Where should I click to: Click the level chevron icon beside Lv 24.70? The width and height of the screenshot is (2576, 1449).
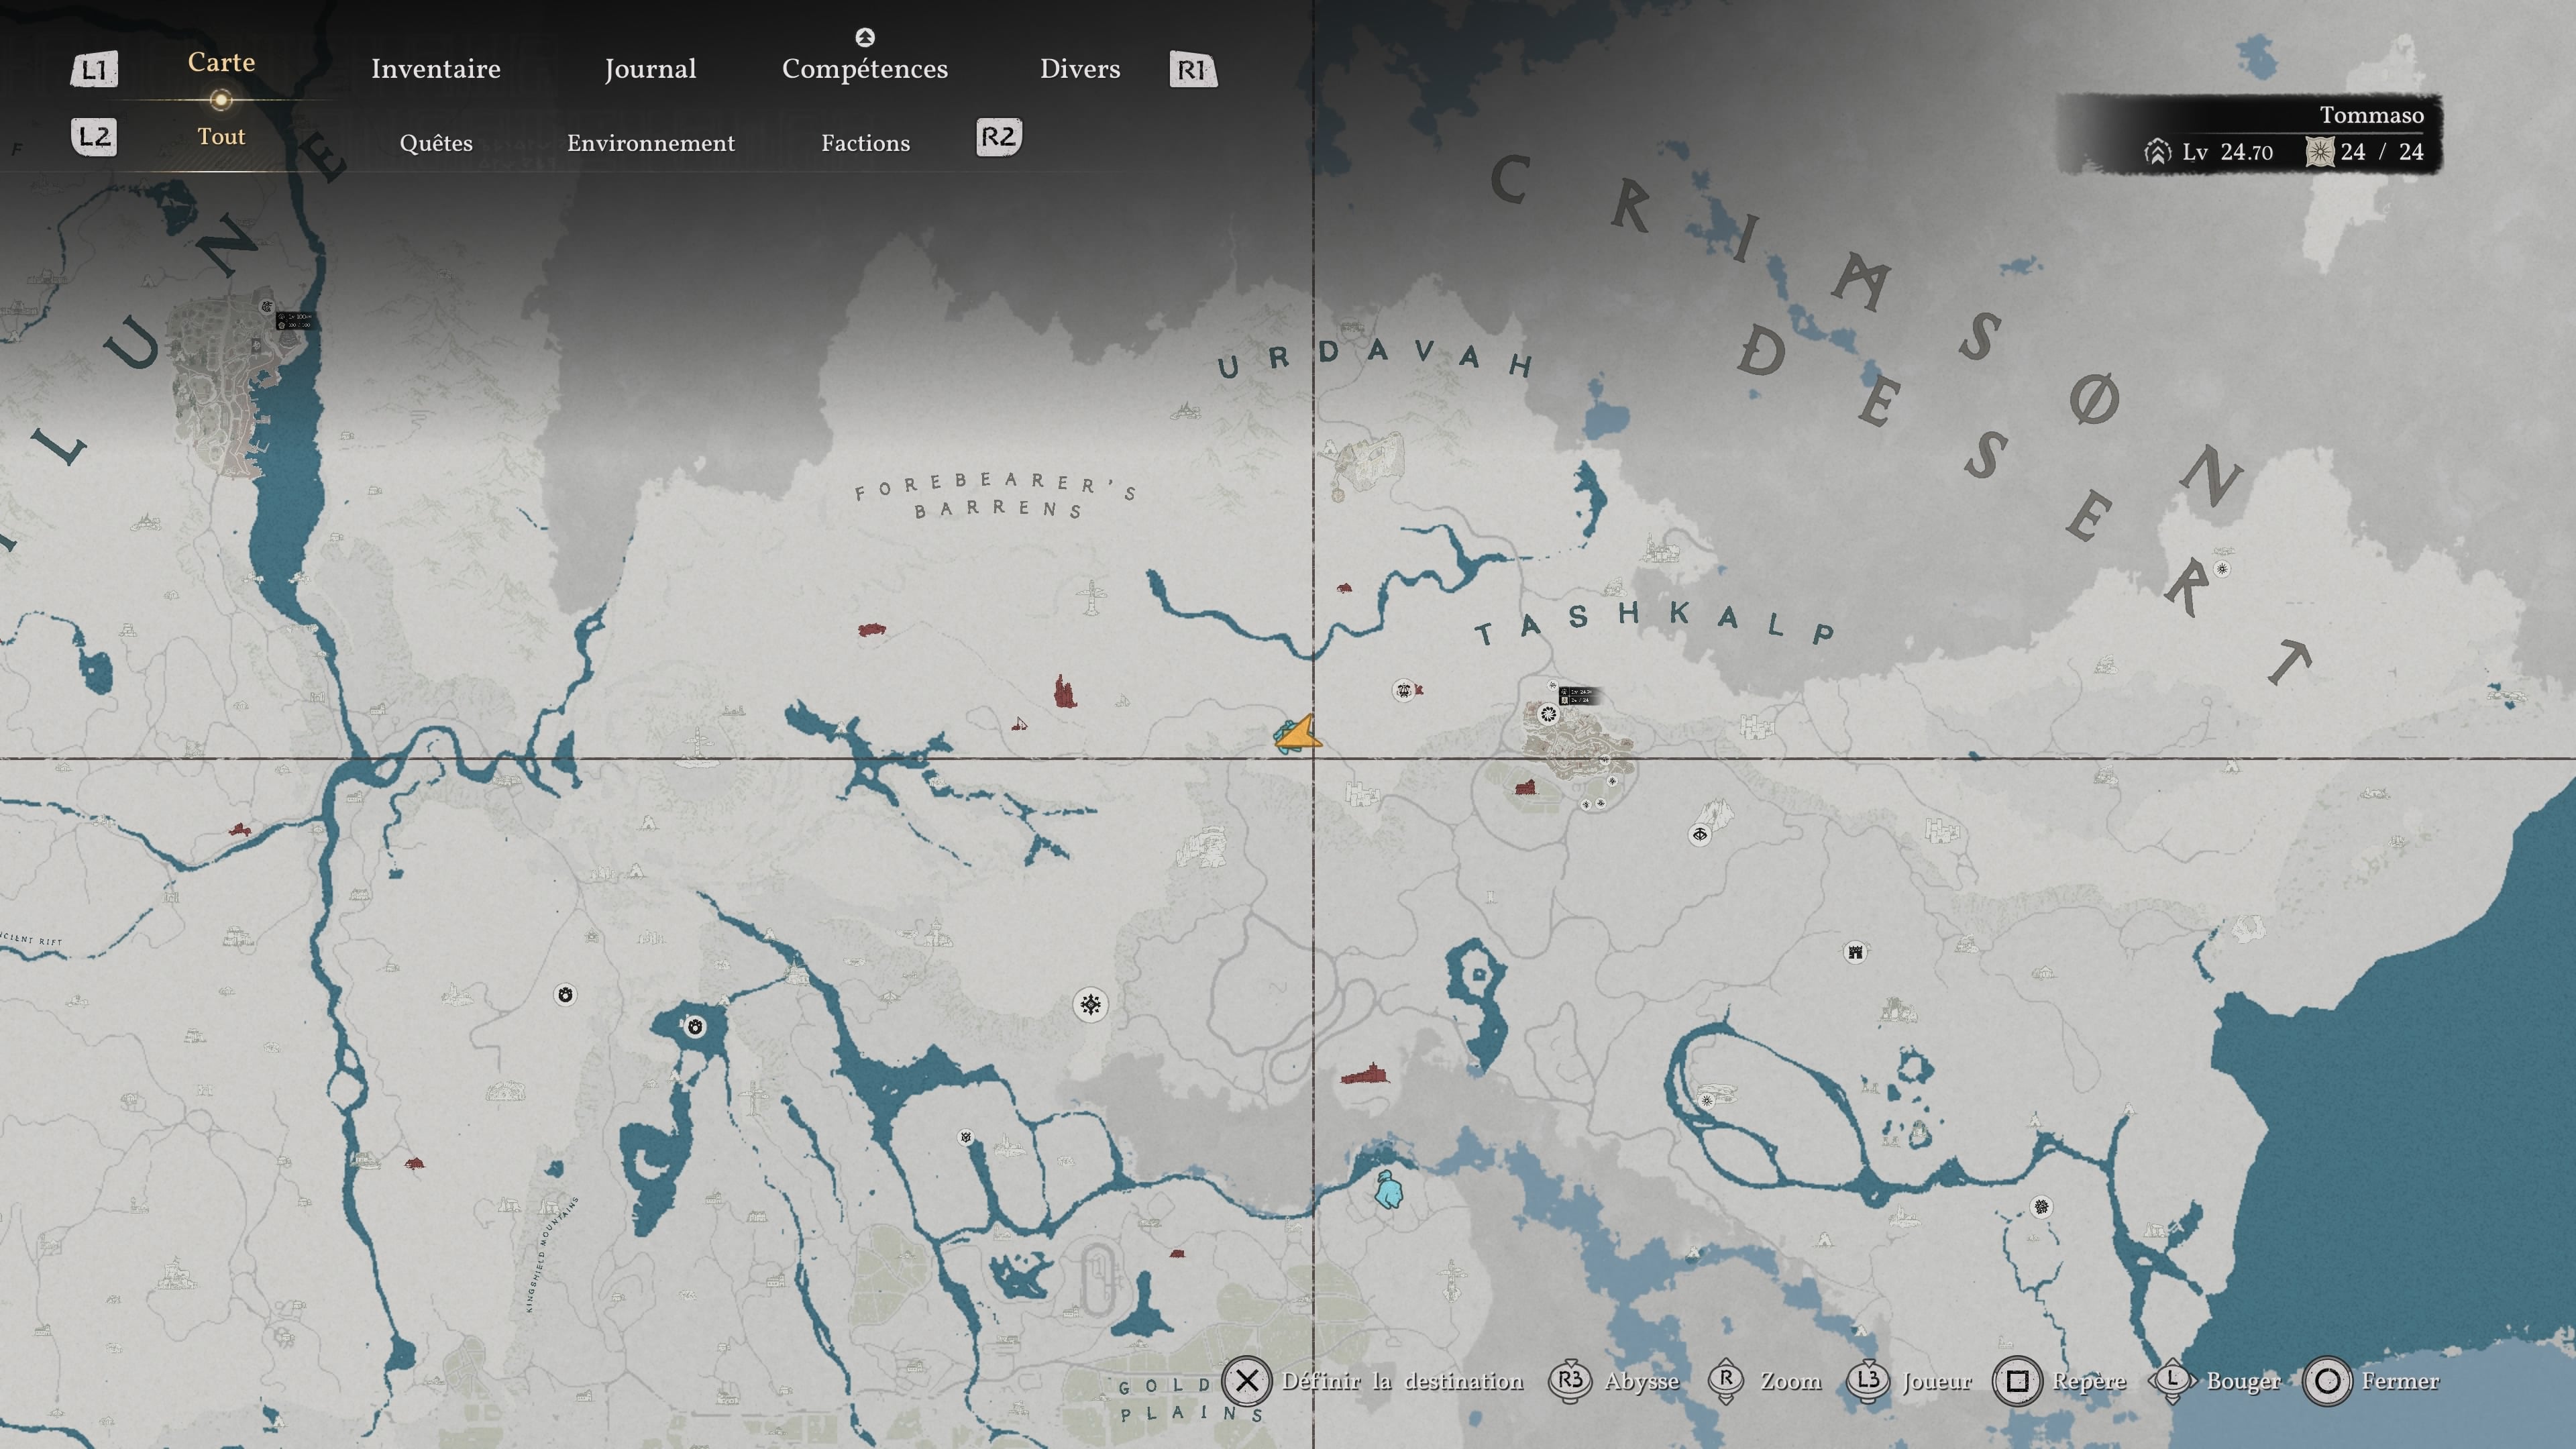(x=2157, y=152)
